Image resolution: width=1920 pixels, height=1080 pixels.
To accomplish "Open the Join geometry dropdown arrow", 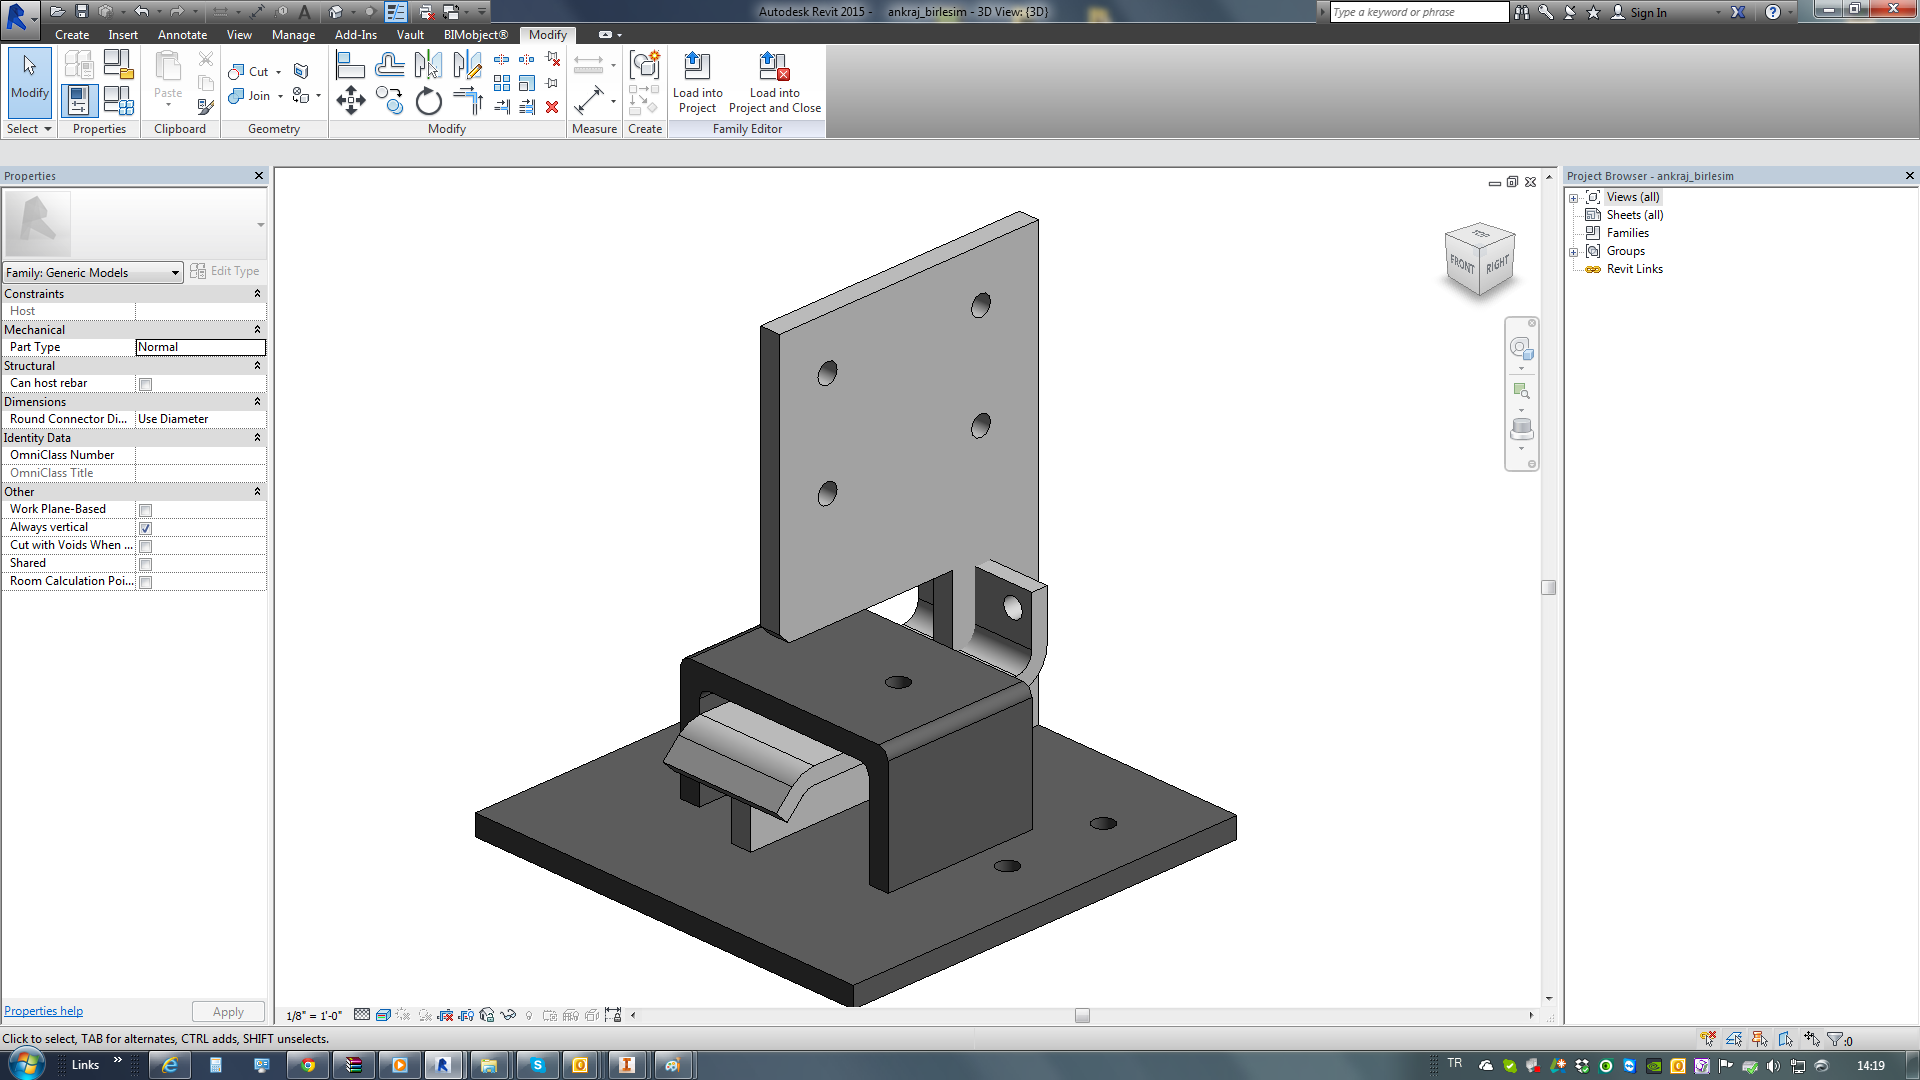I will pyautogui.click(x=280, y=96).
